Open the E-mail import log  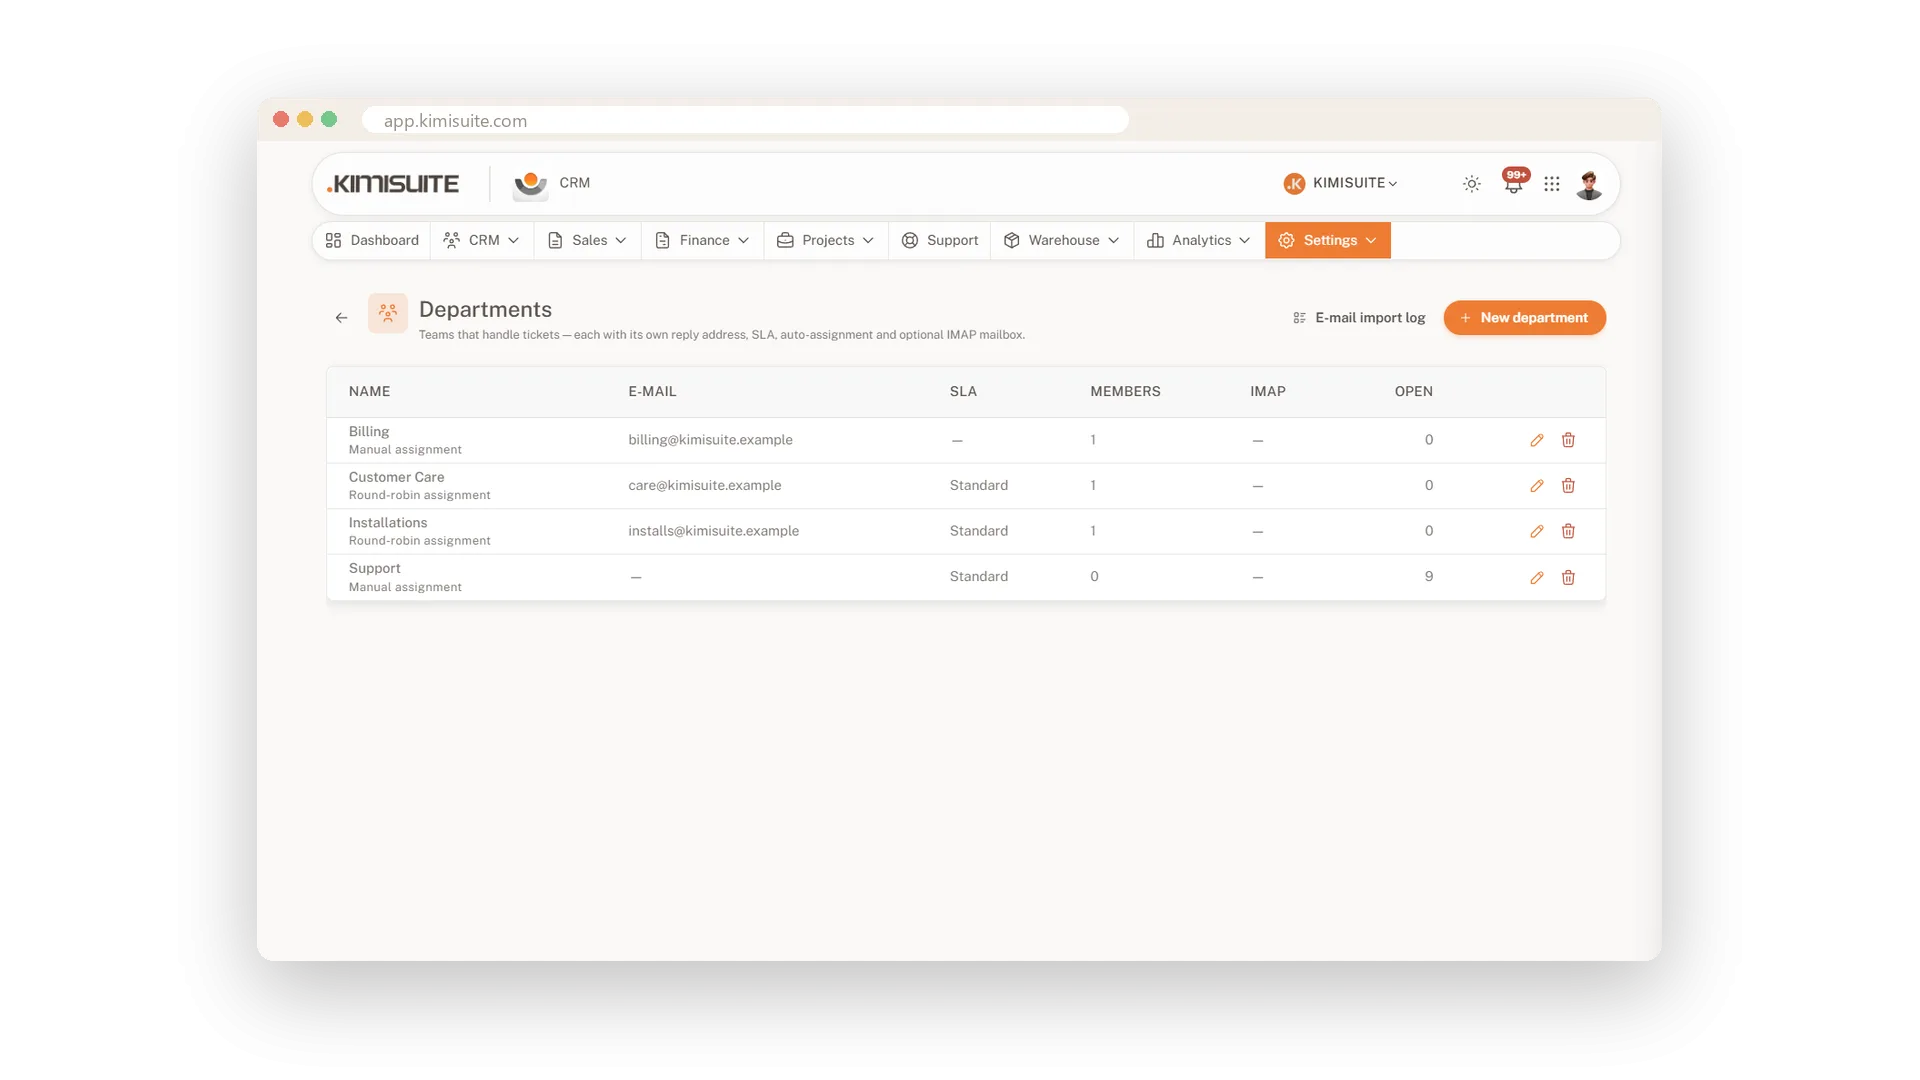(x=1359, y=318)
